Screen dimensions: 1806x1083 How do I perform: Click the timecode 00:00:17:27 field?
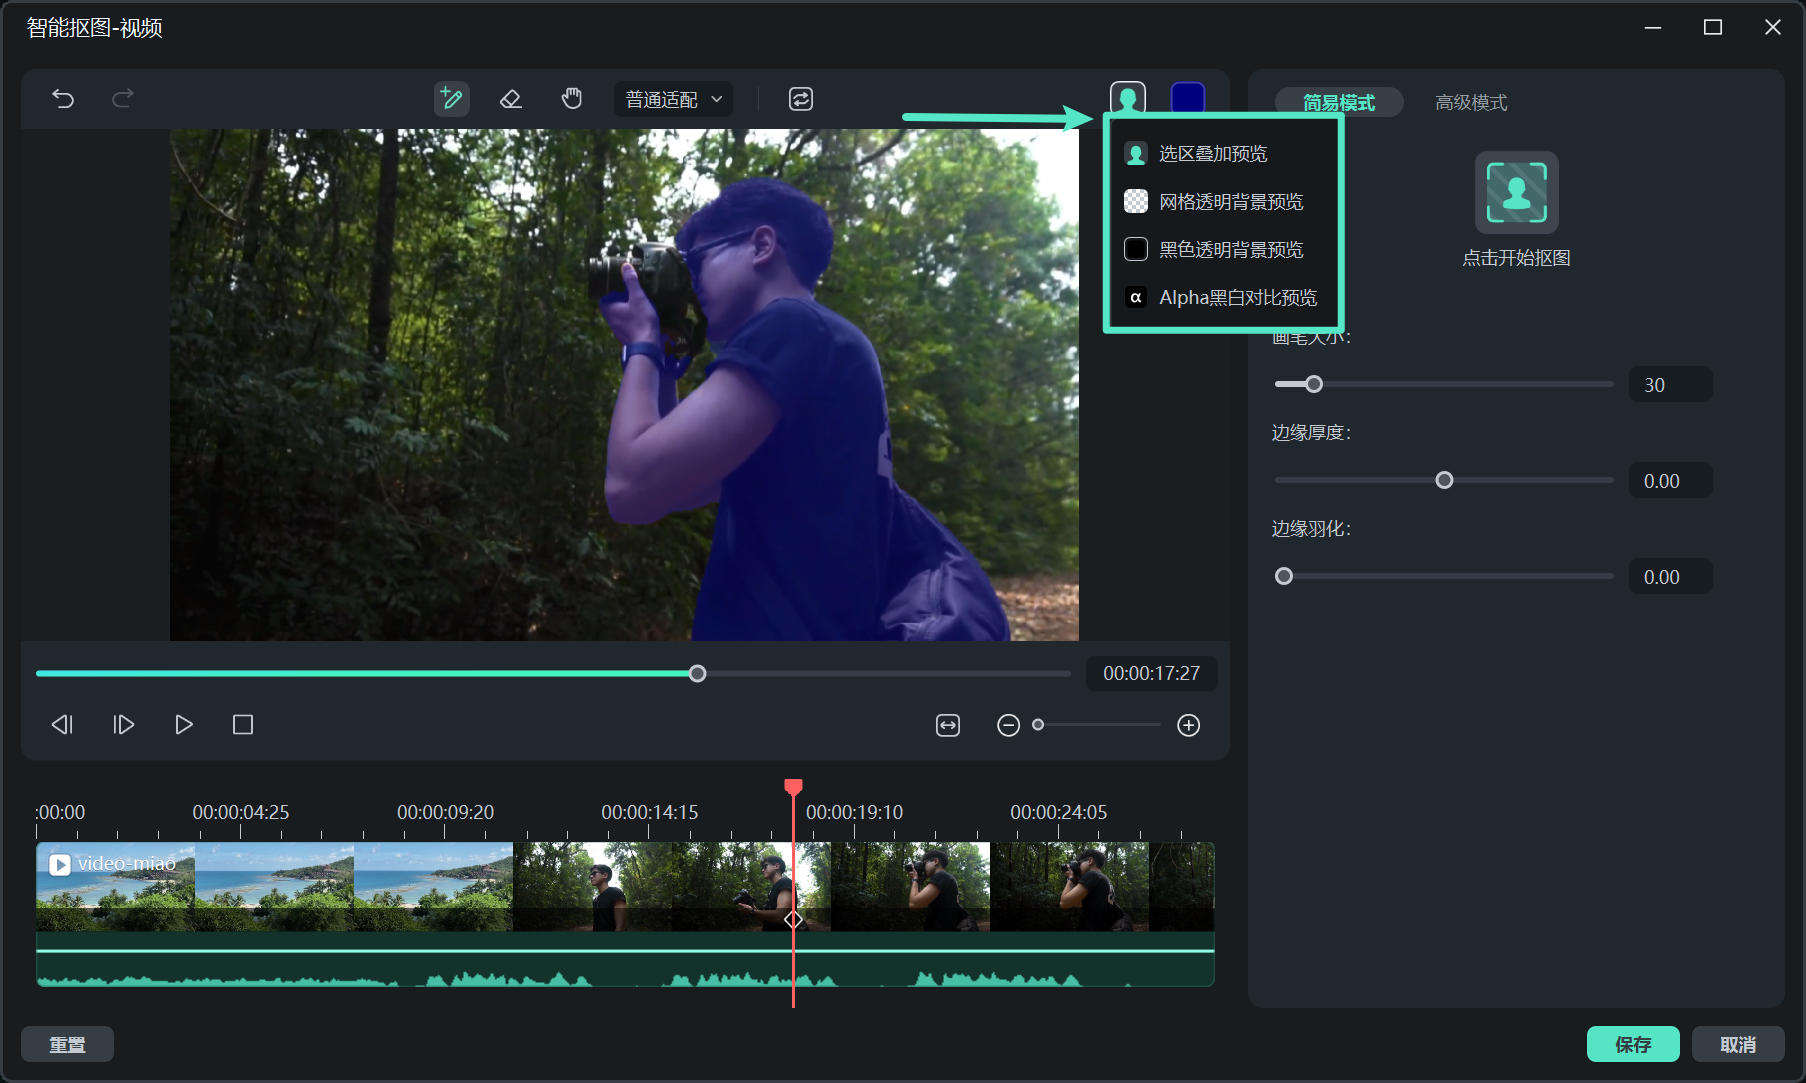click(x=1151, y=674)
